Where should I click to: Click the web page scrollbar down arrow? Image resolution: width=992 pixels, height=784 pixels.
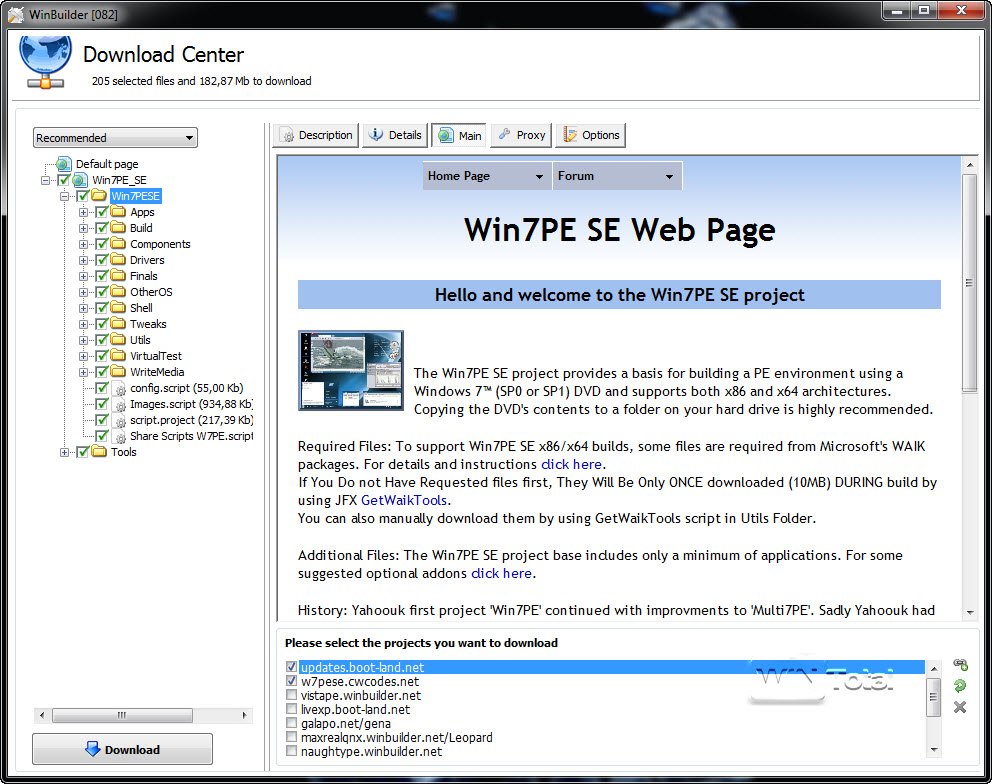(x=969, y=612)
